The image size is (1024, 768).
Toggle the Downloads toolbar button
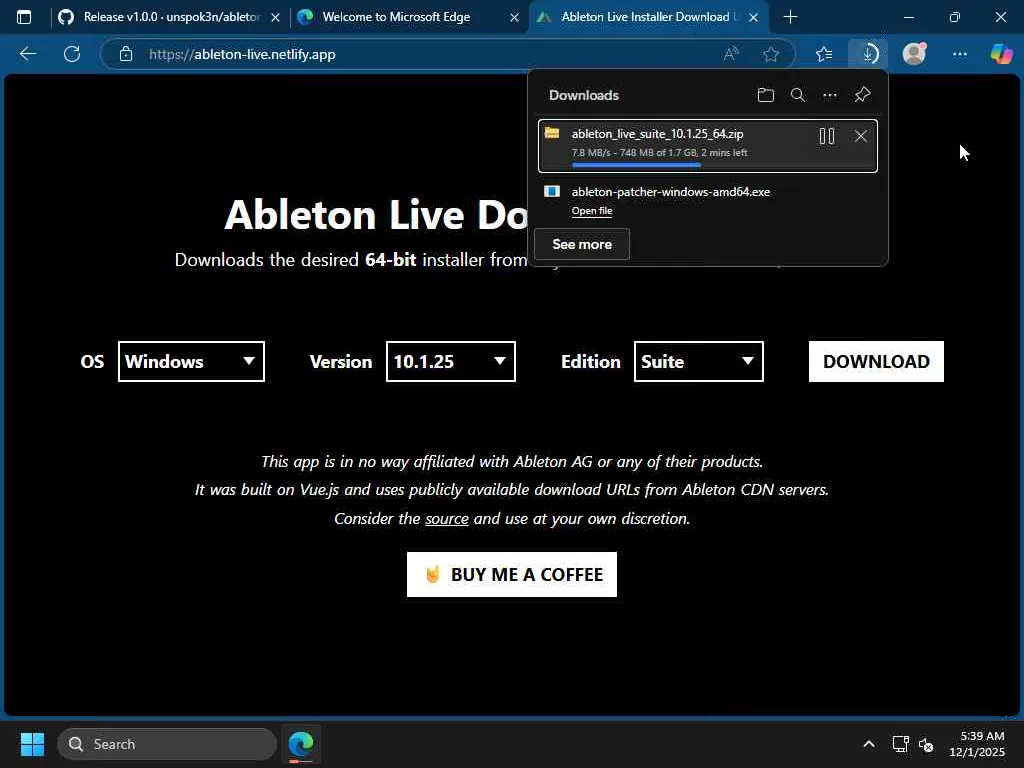[869, 54]
